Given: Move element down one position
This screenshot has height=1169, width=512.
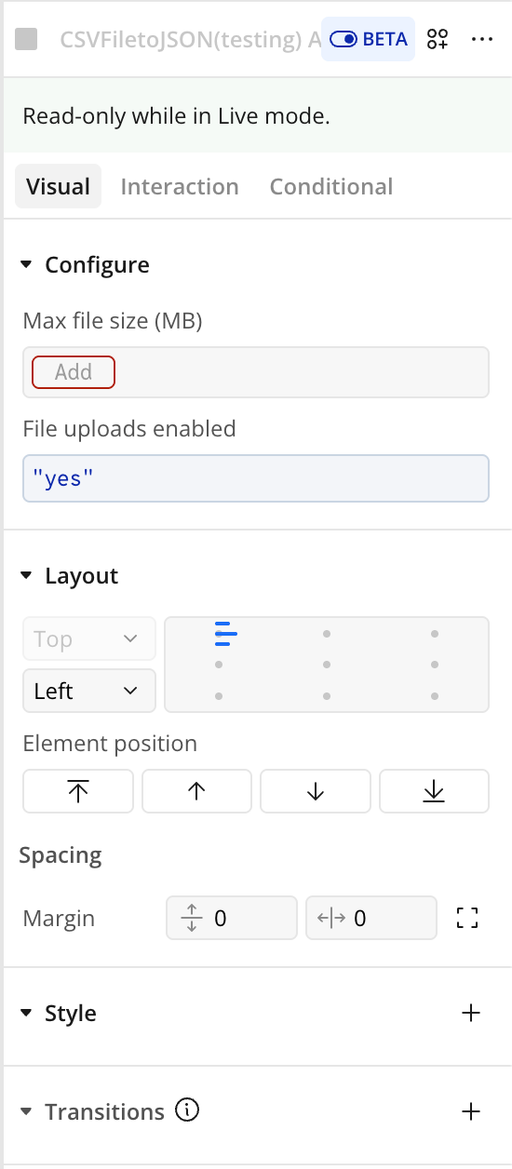Looking at the screenshot, I should (x=315, y=791).
